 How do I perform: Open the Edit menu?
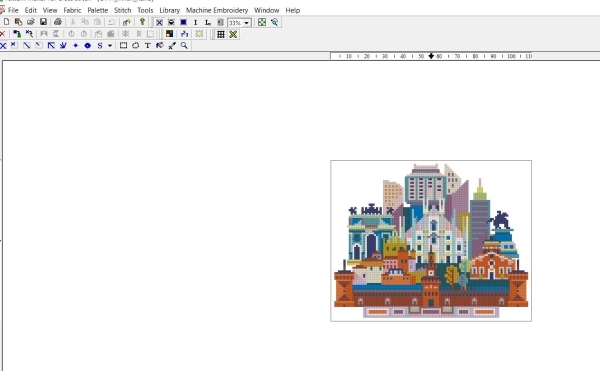31,10
